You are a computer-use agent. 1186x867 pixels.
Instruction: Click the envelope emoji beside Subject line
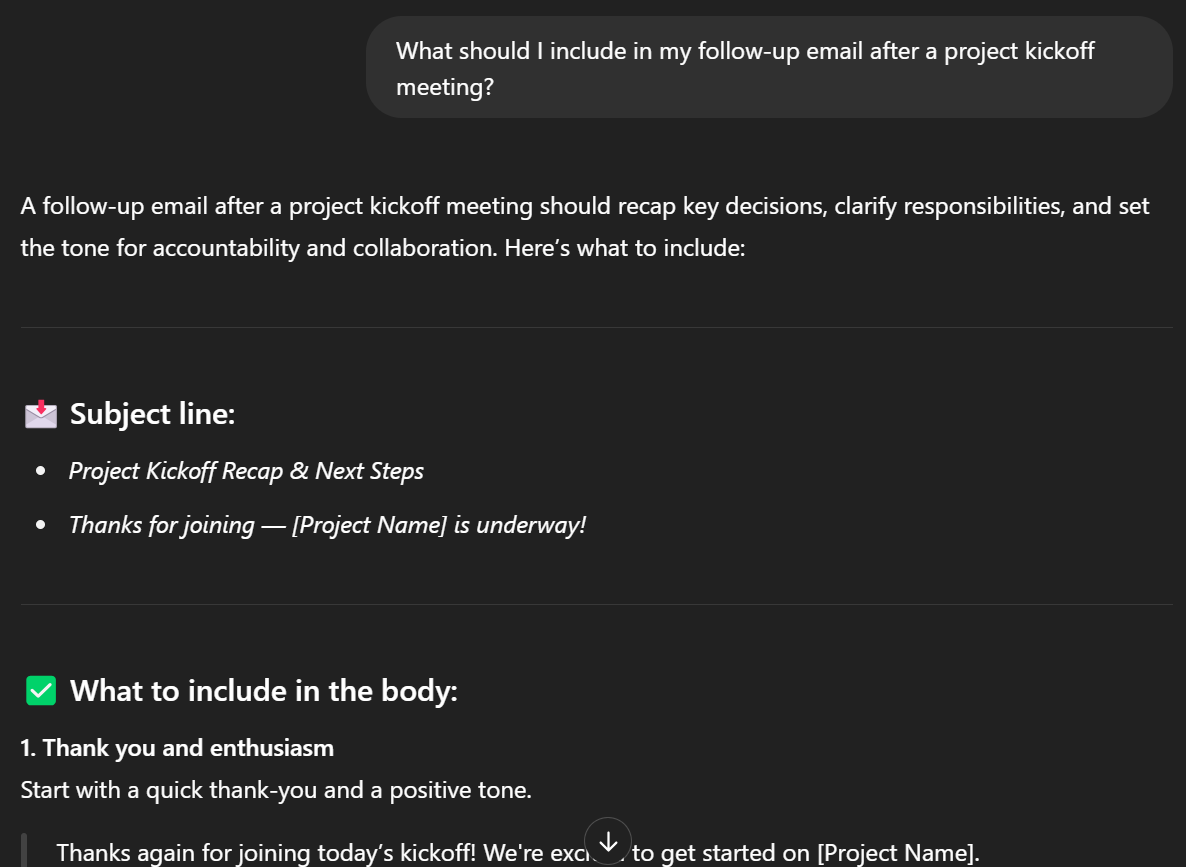point(41,414)
